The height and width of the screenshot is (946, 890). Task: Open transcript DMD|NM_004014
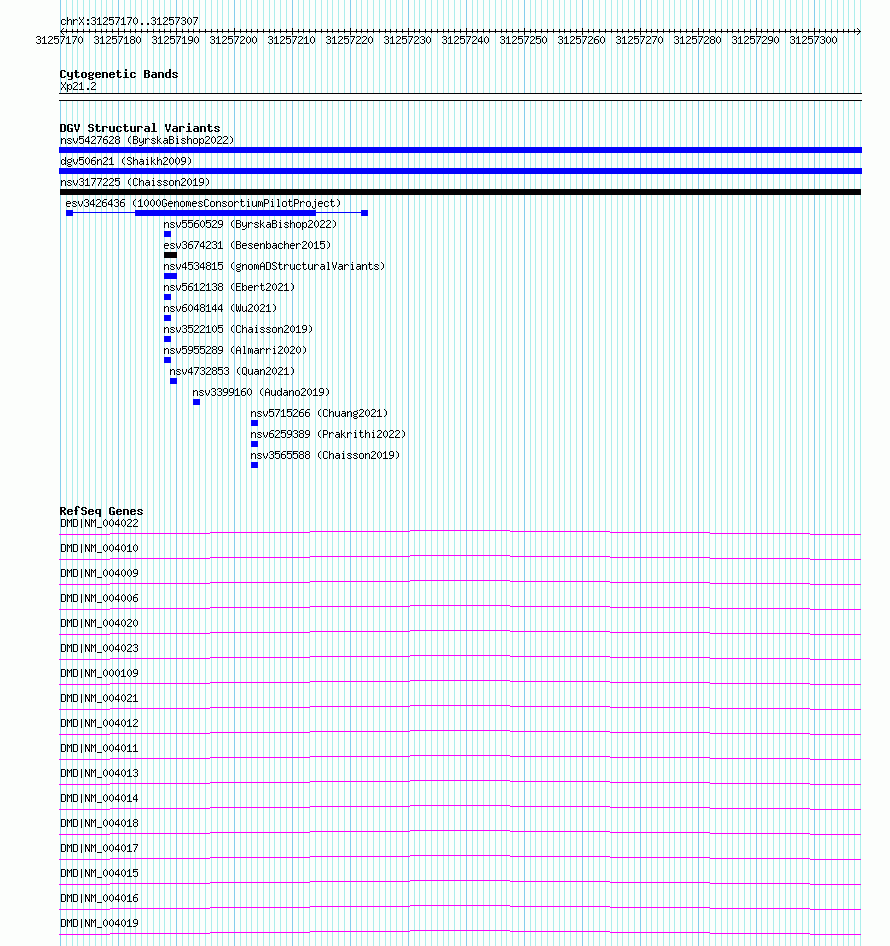[x=99, y=799]
